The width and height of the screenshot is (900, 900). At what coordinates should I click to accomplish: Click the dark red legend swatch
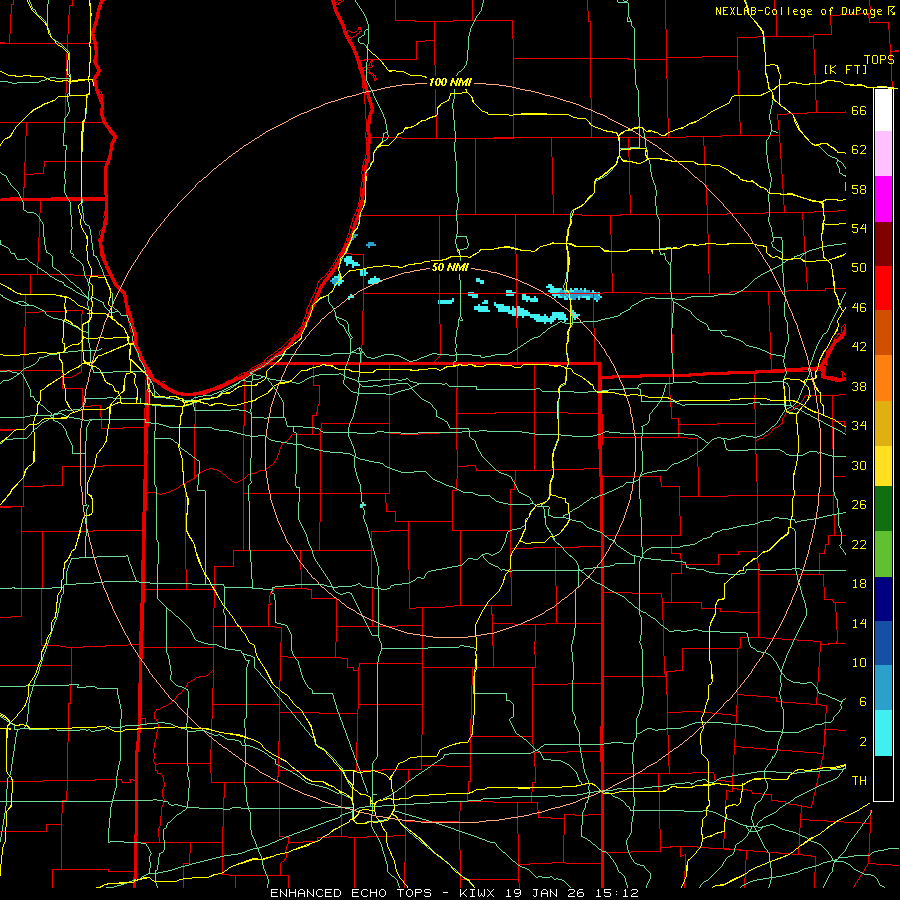click(x=883, y=244)
